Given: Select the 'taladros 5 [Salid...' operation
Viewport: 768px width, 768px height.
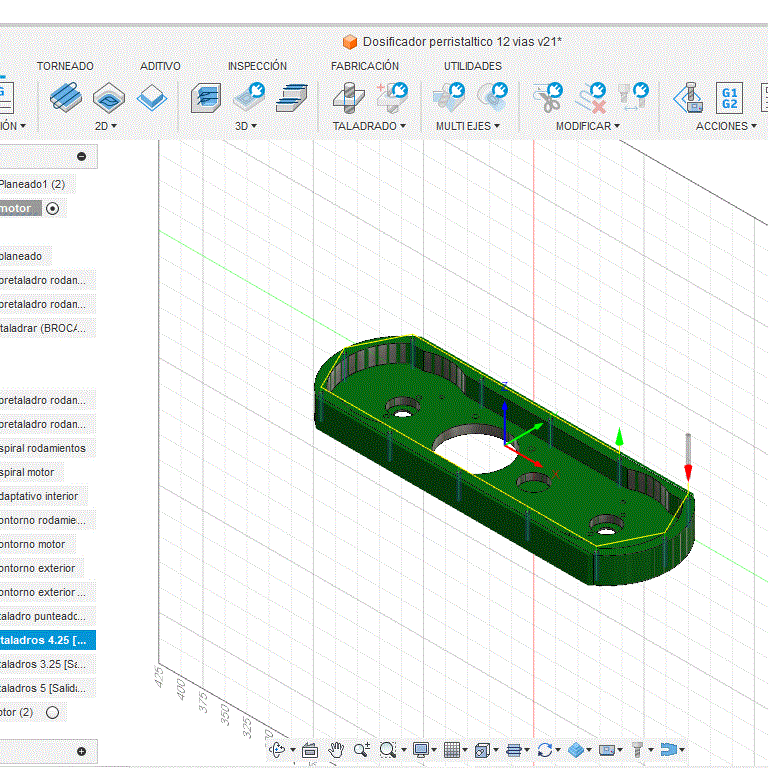Looking at the screenshot, I should [x=43, y=688].
